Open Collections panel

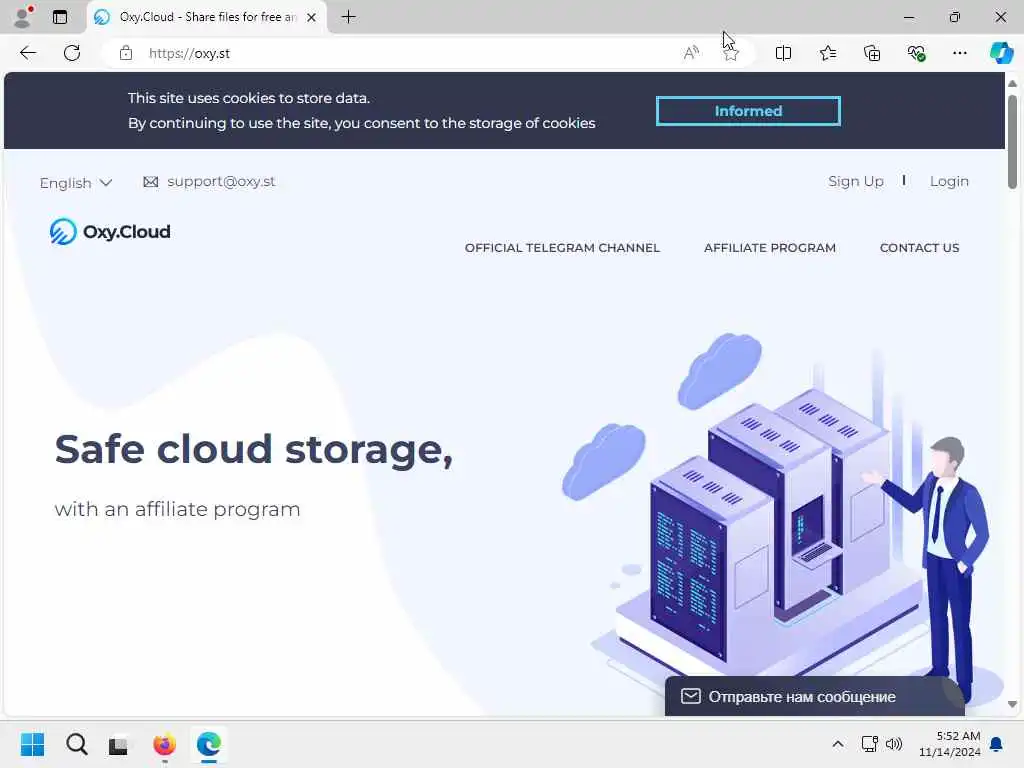872,53
